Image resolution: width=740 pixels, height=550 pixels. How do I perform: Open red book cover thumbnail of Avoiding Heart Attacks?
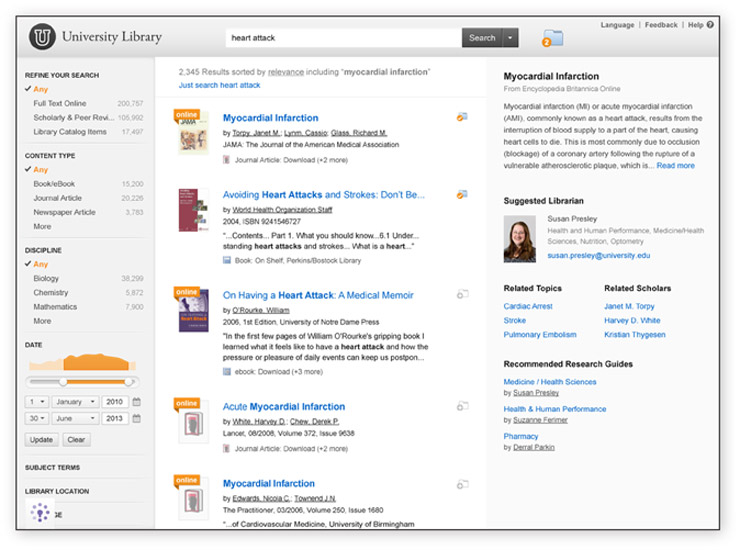tap(193, 210)
